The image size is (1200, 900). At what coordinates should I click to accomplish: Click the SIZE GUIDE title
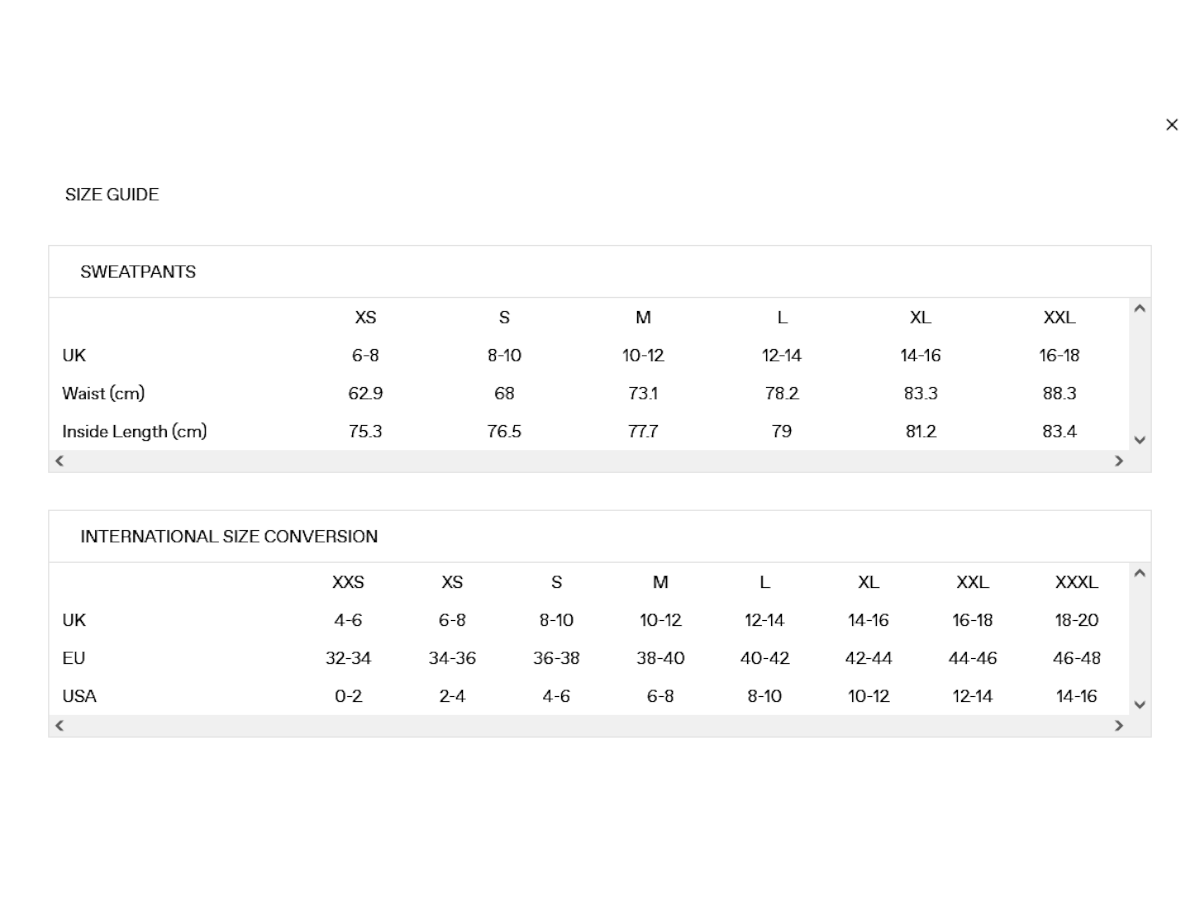tap(112, 195)
